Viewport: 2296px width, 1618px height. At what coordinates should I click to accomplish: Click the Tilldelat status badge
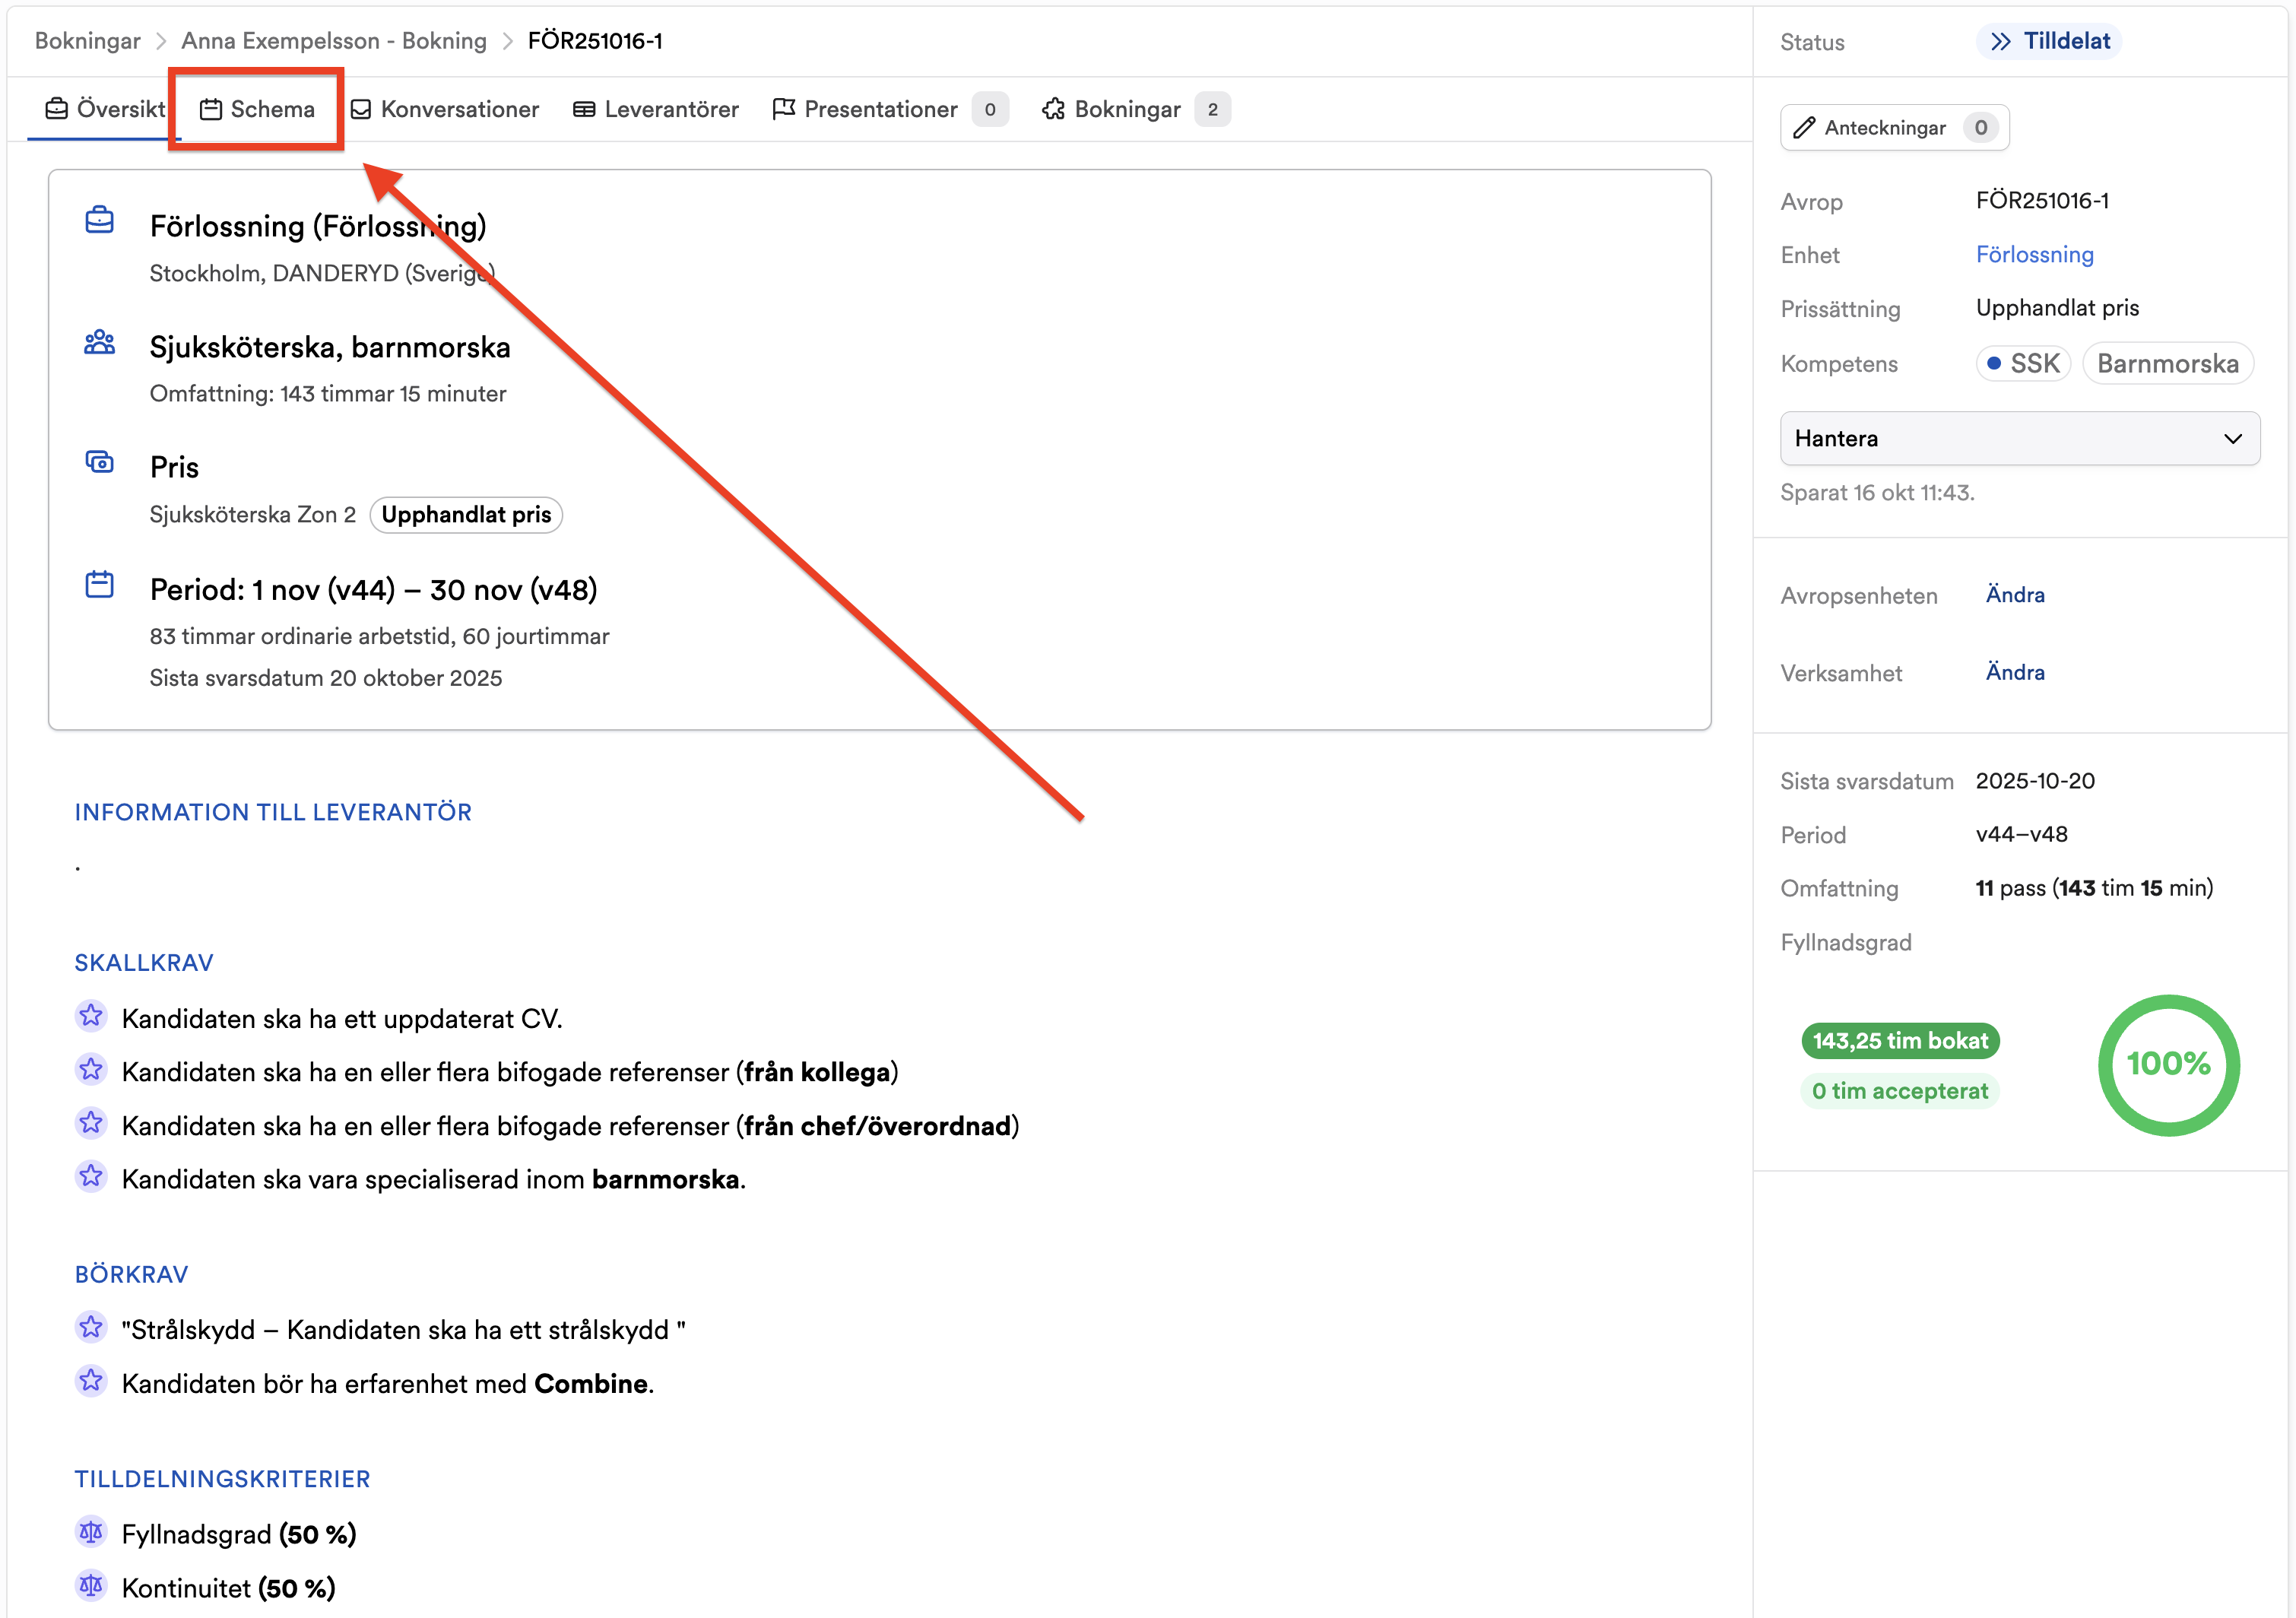click(x=2049, y=41)
